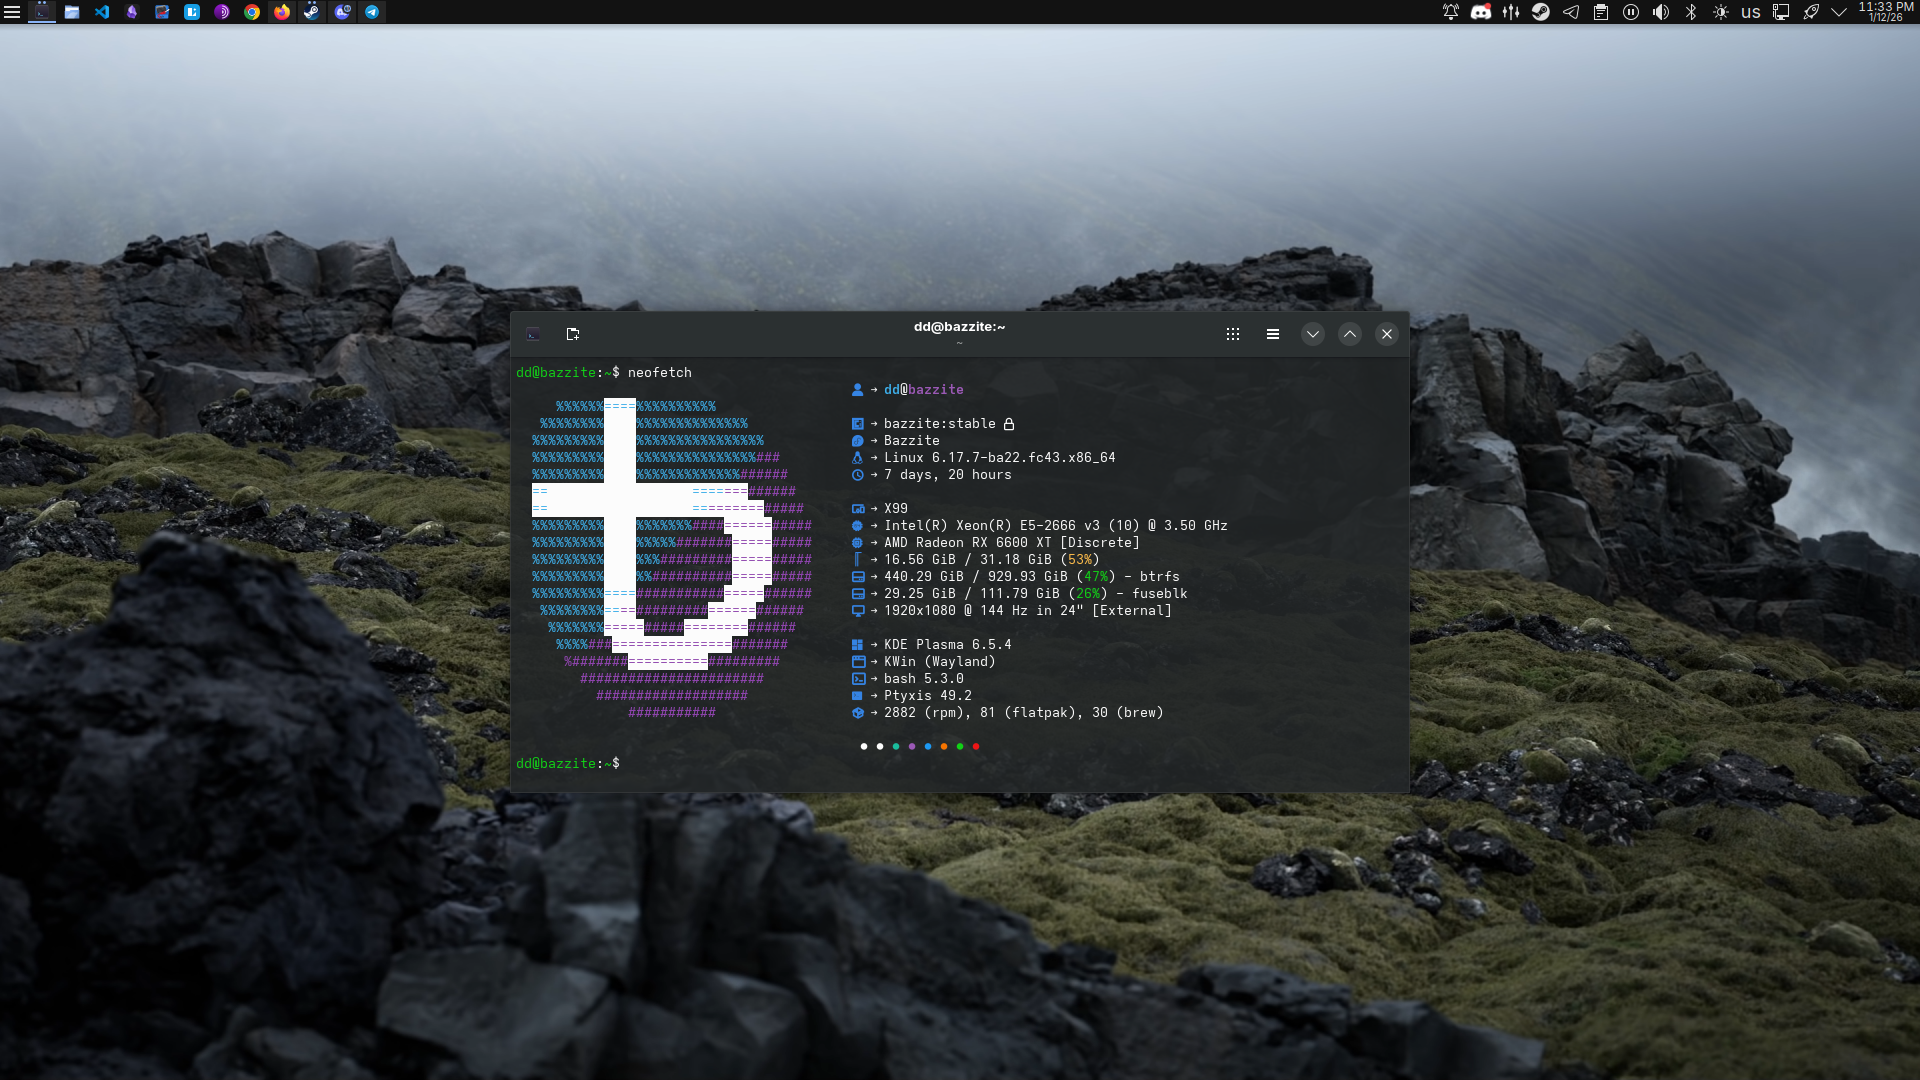The height and width of the screenshot is (1080, 1920).
Task: Open the 'us' keyboard layout selector
Action: [1750, 12]
